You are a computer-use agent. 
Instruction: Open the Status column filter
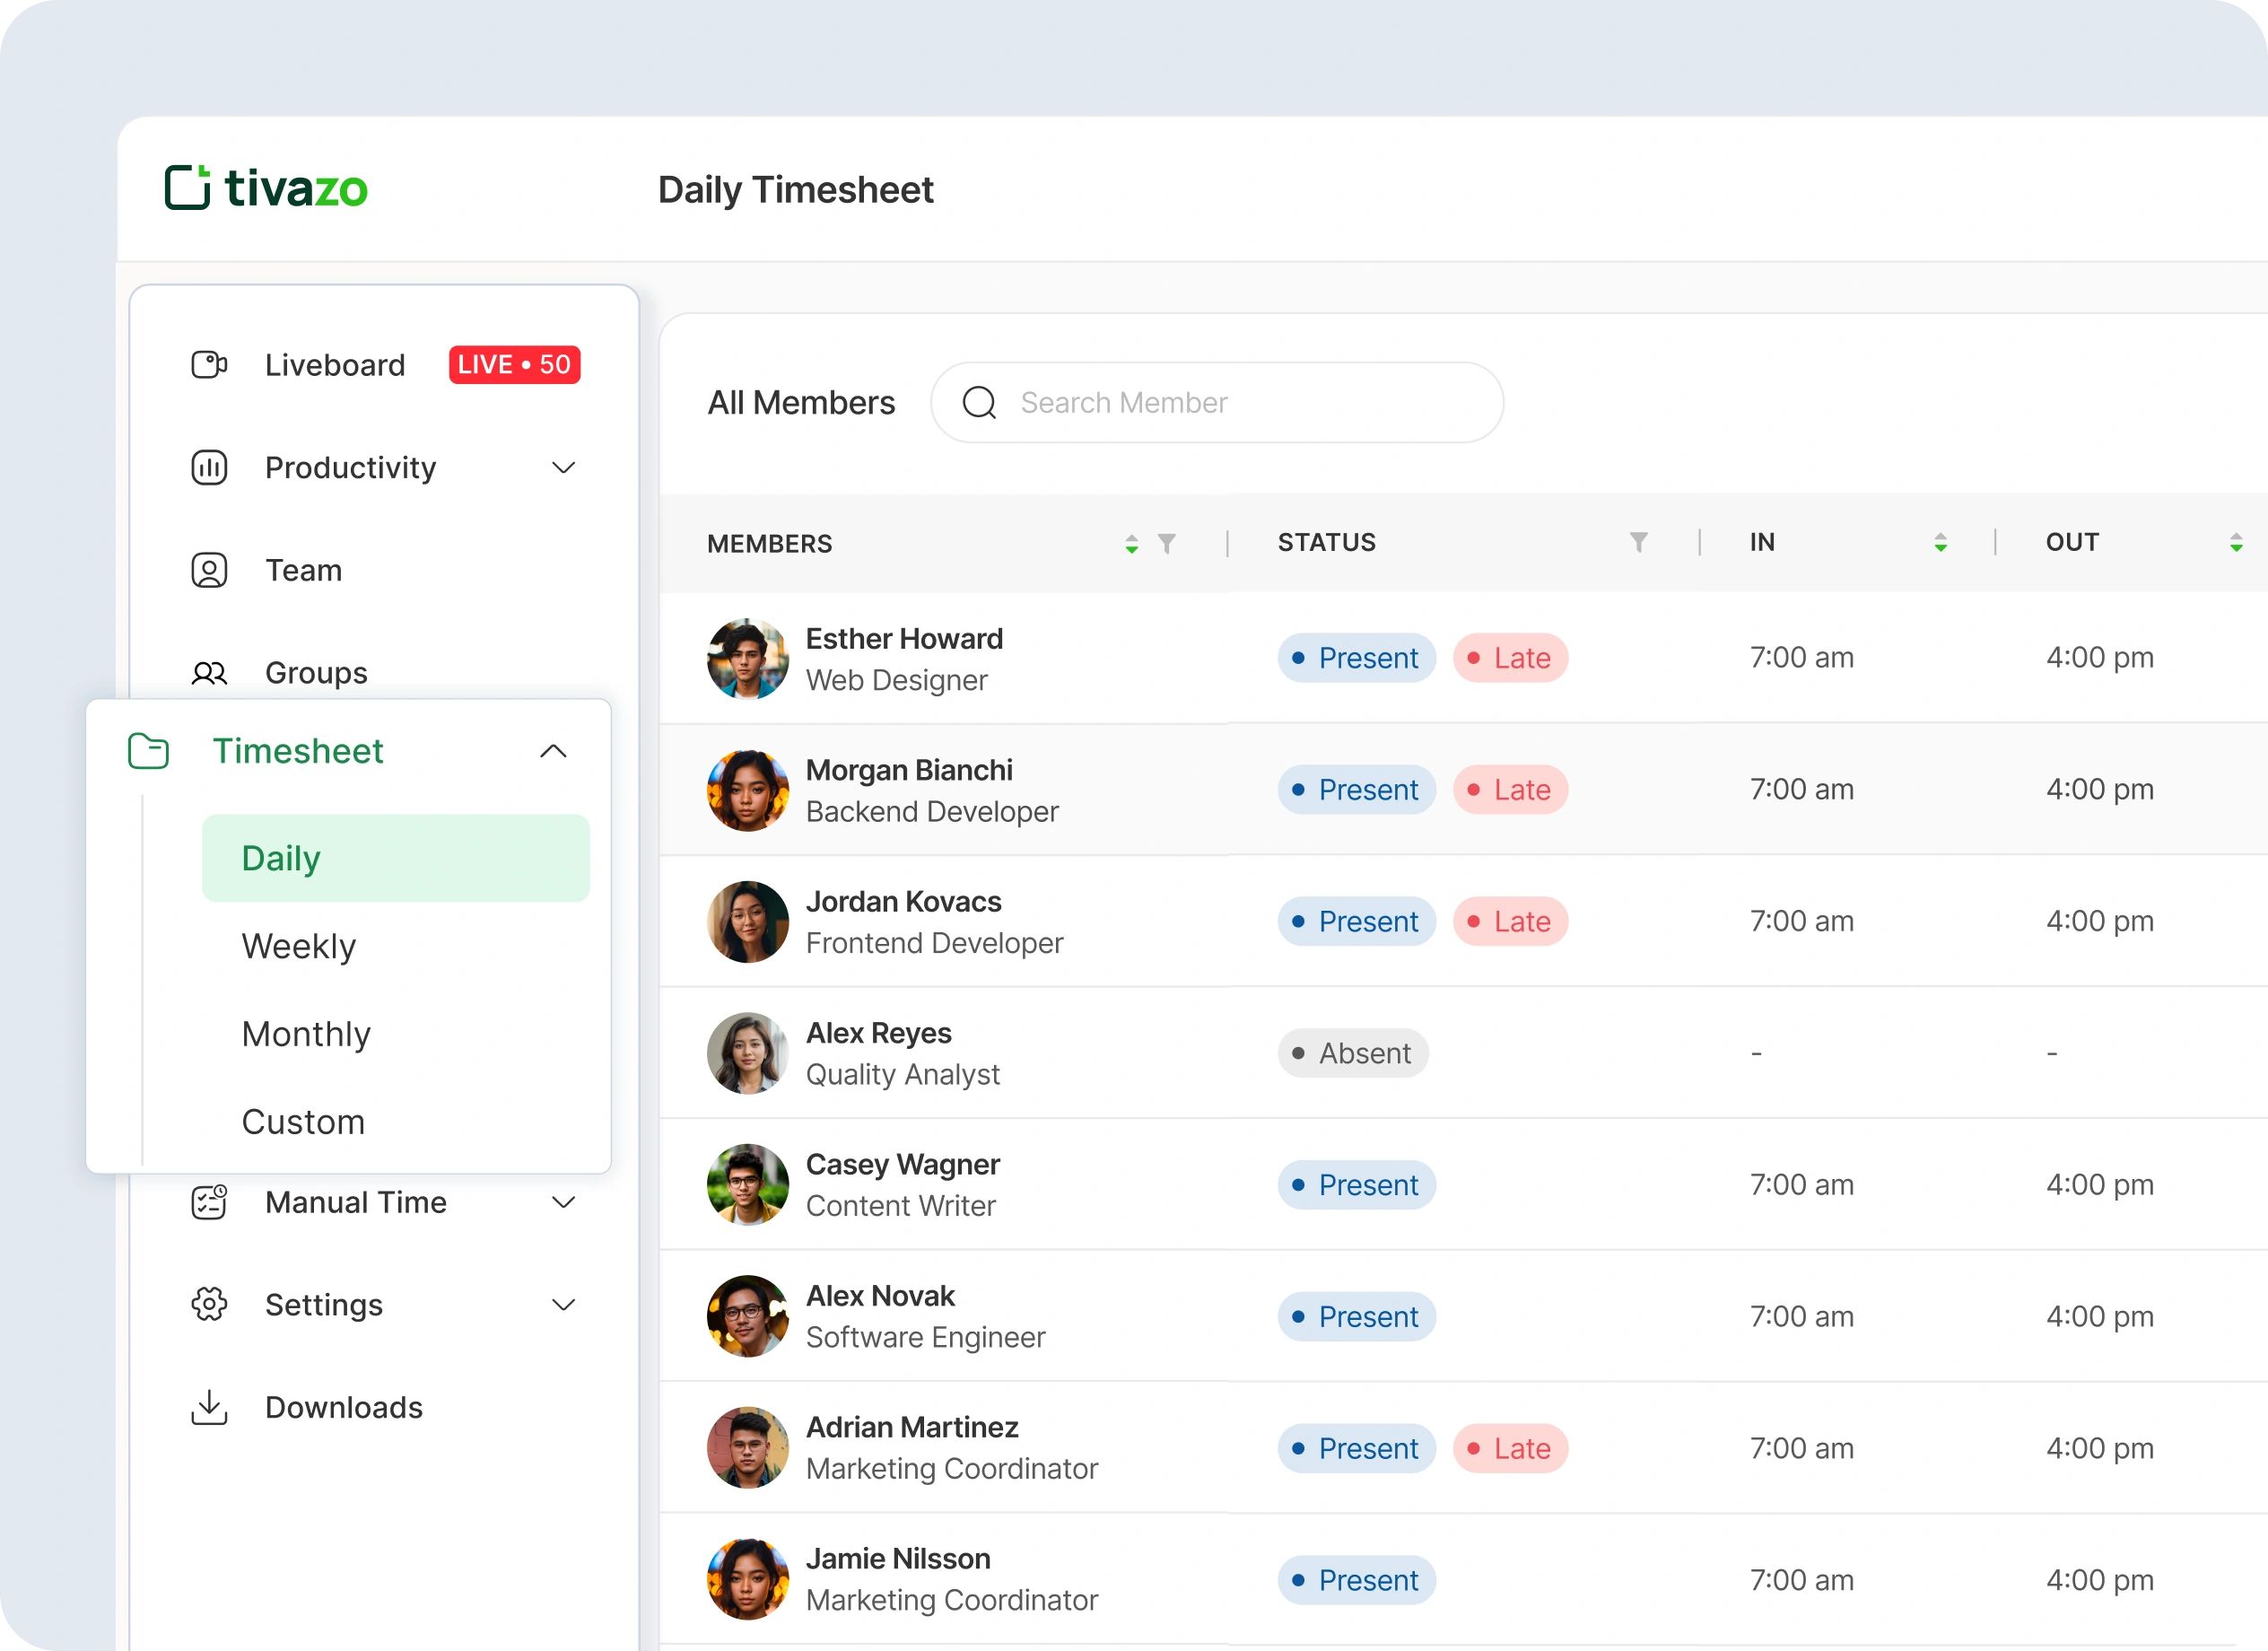(x=1638, y=542)
